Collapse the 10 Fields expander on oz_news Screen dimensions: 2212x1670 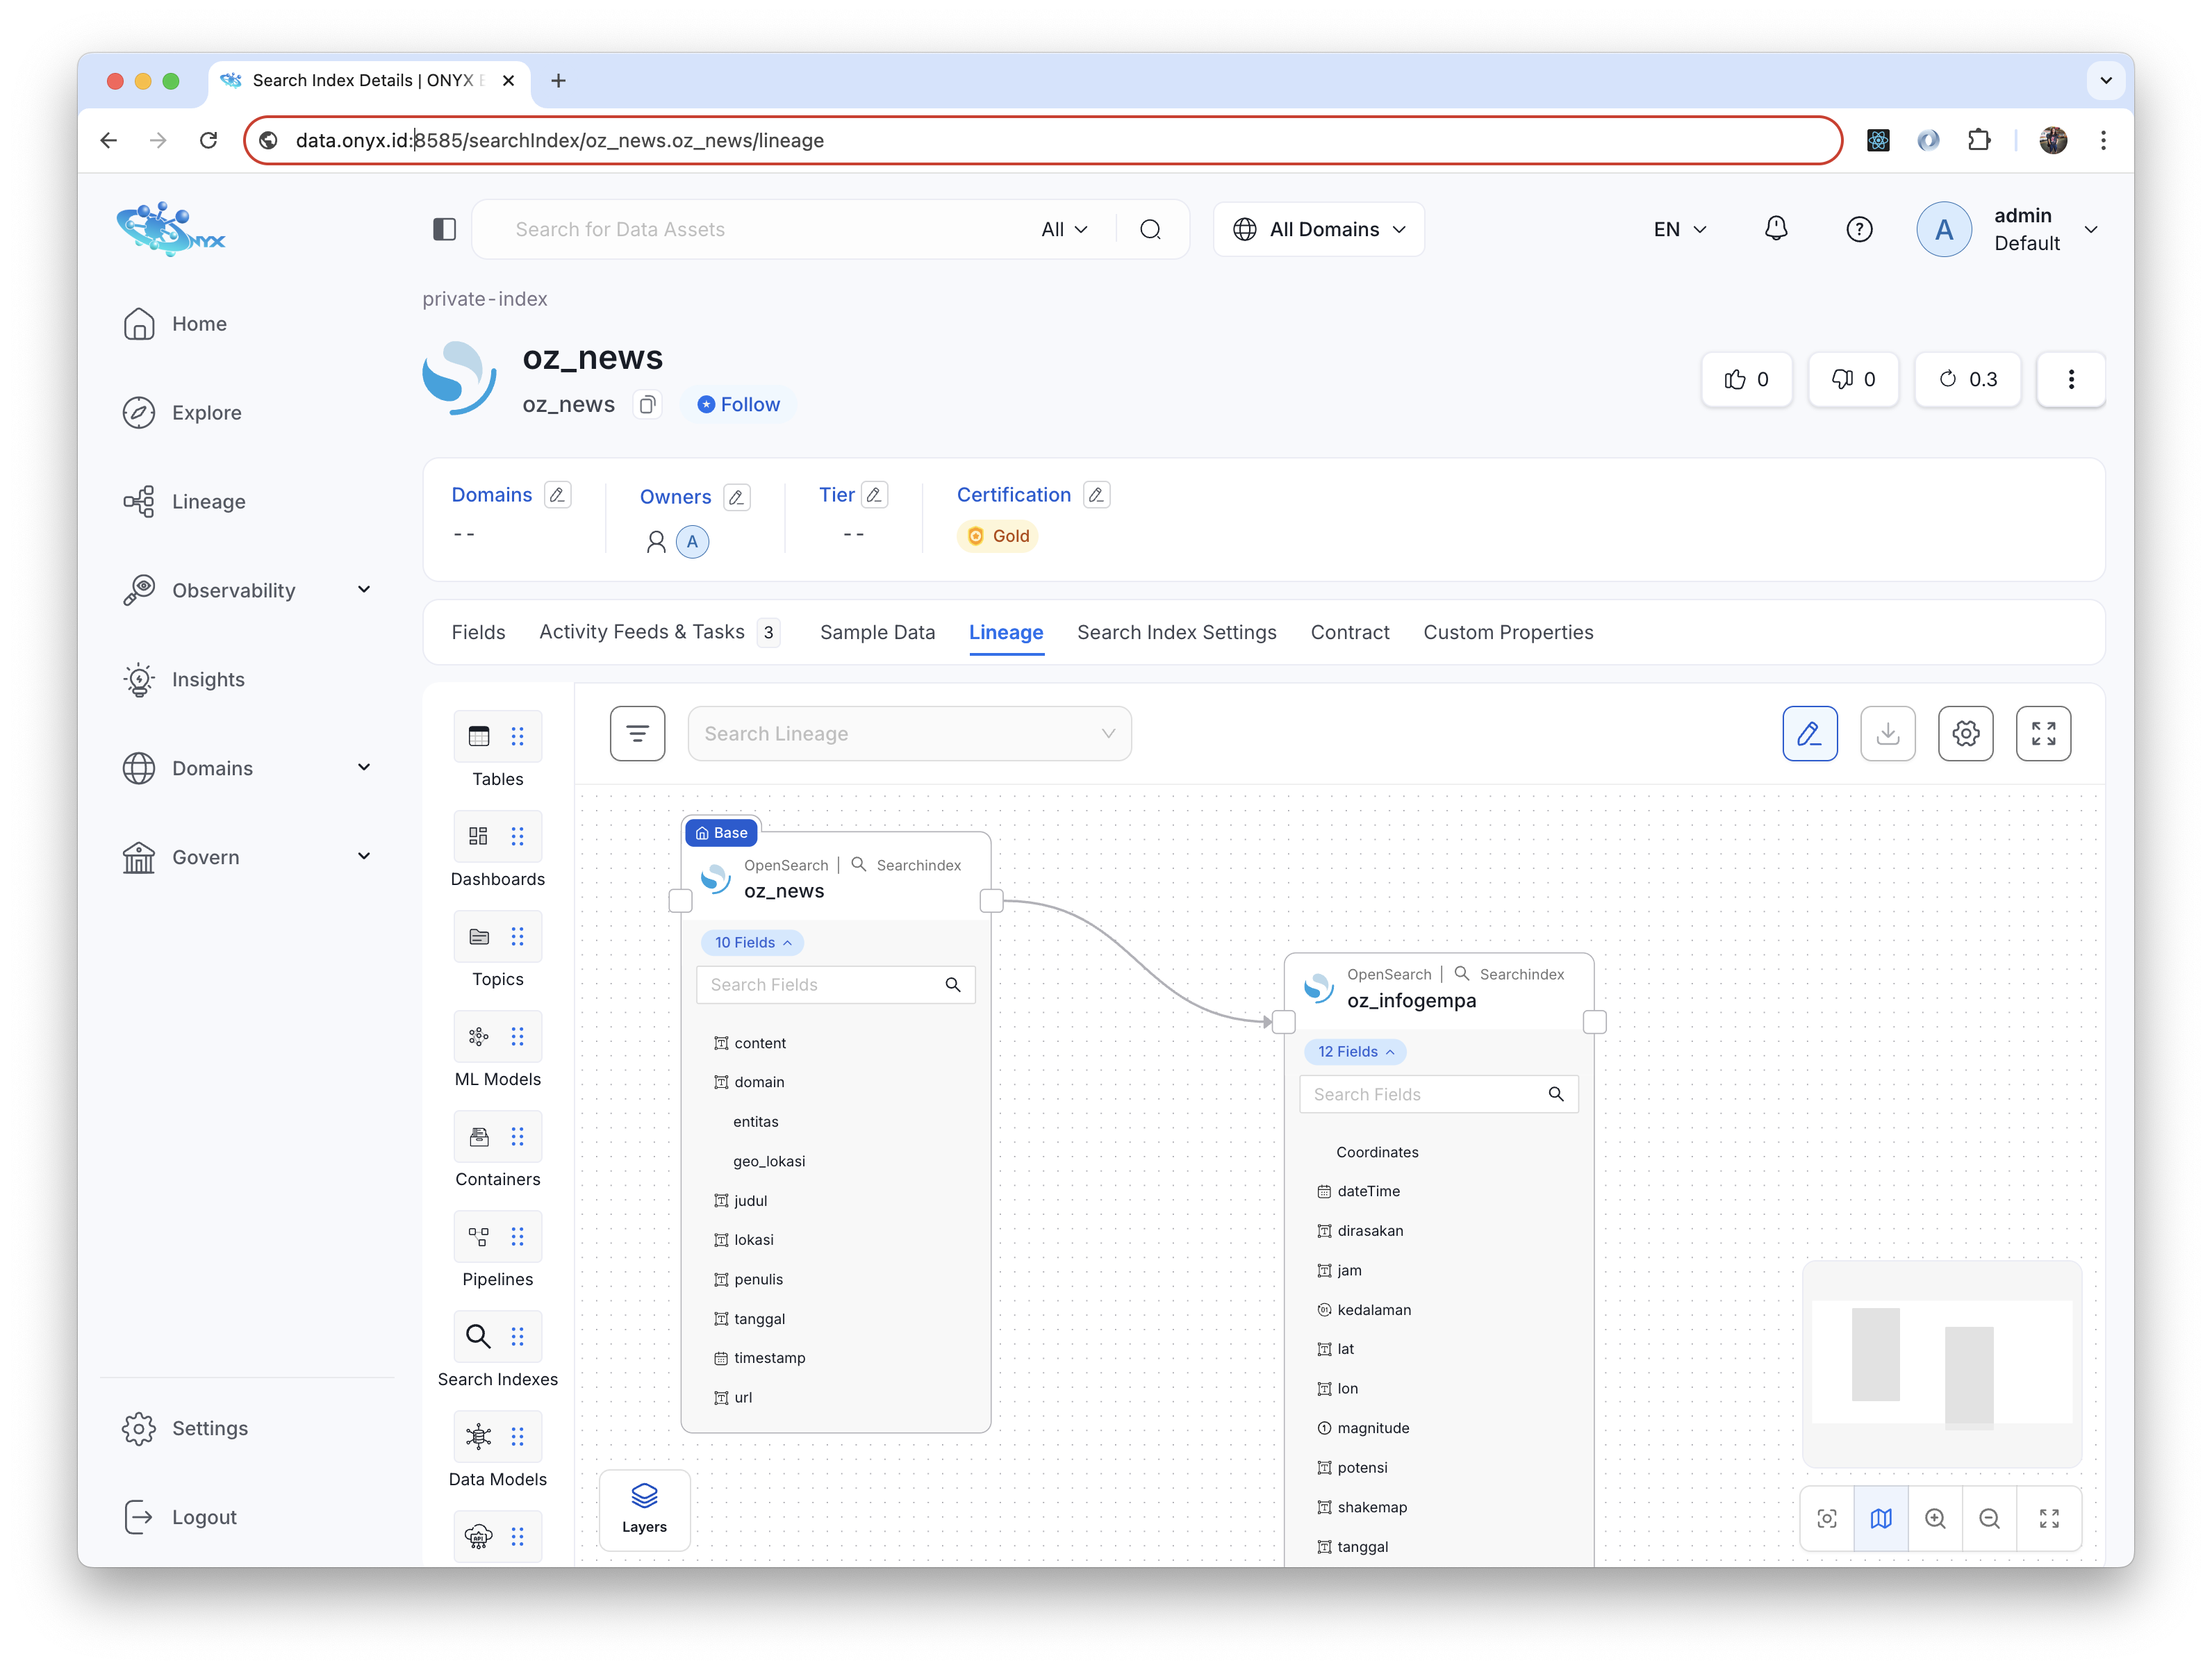tap(752, 942)
